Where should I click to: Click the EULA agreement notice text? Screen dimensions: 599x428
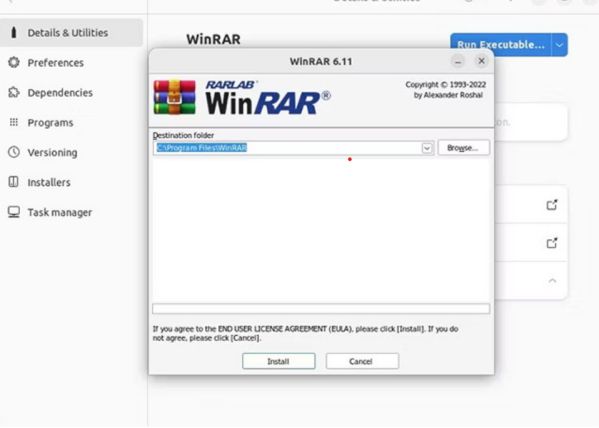click(305, 333)
